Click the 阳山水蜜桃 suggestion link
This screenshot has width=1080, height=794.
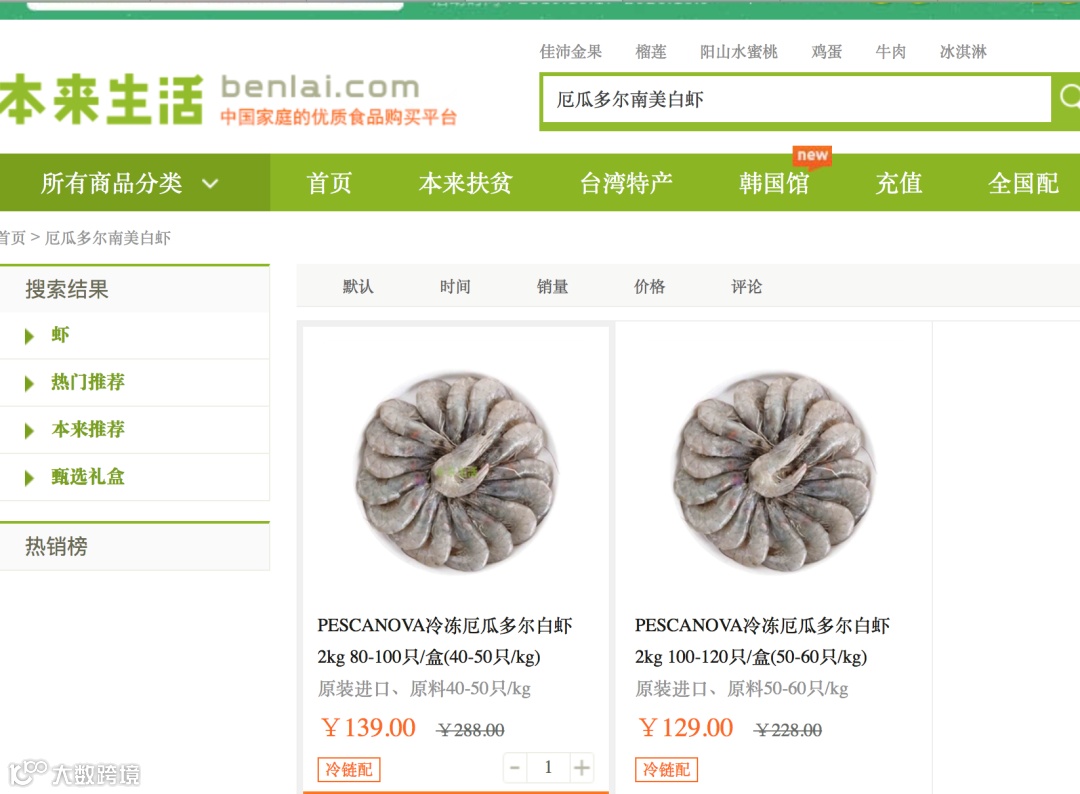click(x=738, y=52)
